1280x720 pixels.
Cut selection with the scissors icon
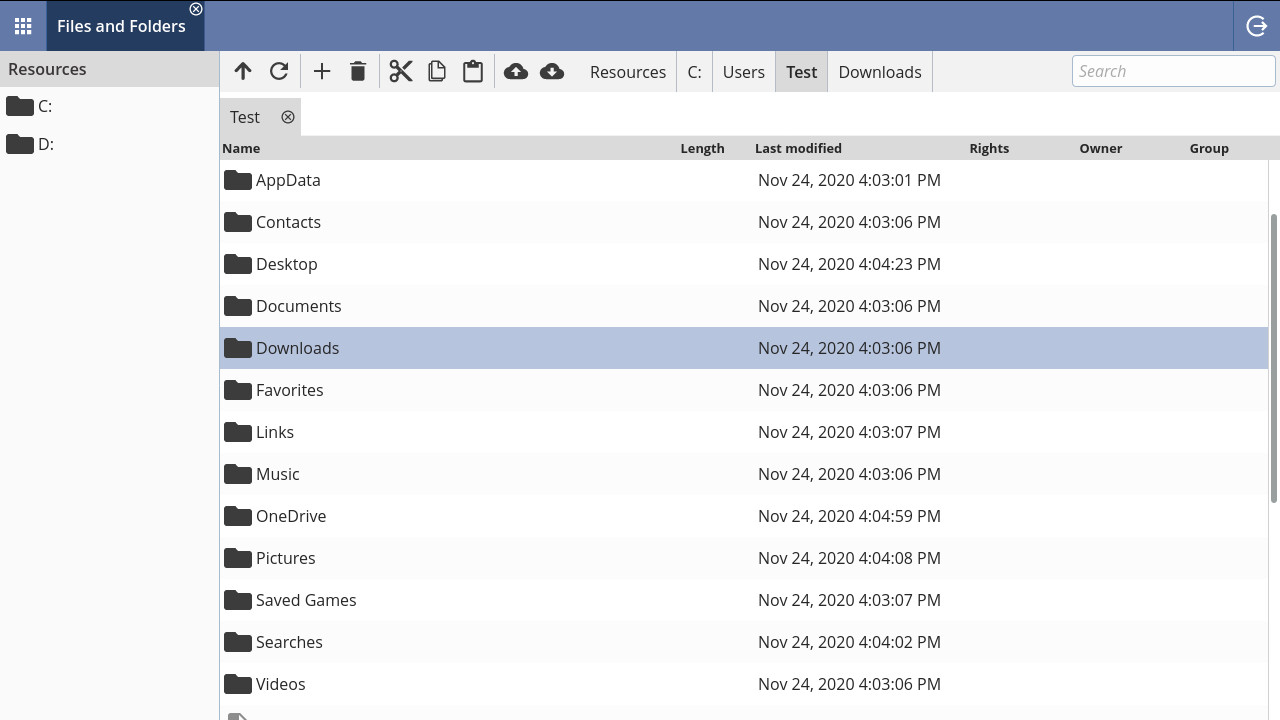pos(401,71)
